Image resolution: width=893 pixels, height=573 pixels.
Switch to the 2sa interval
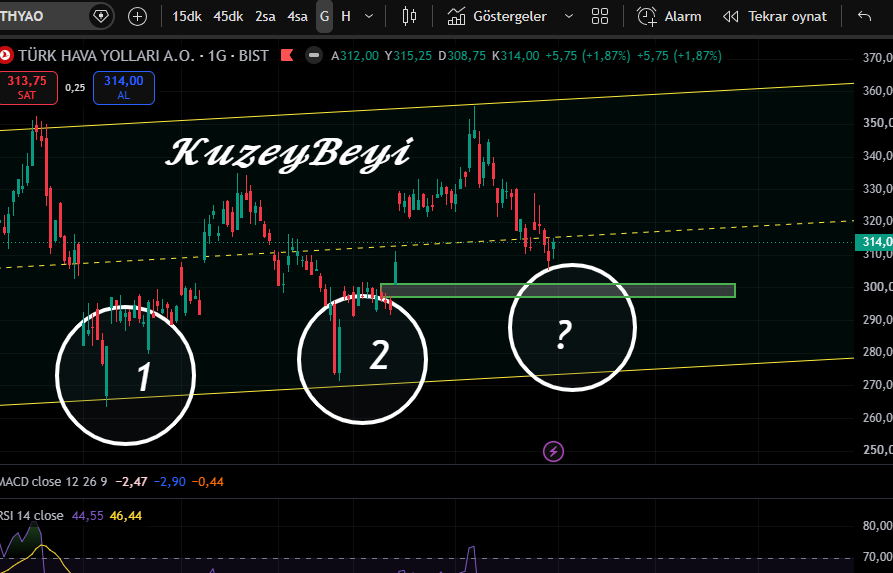click(265, 17)
